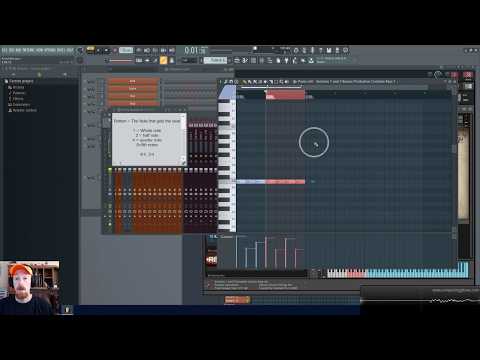Open Remote control under Current project

click(22, 110)
